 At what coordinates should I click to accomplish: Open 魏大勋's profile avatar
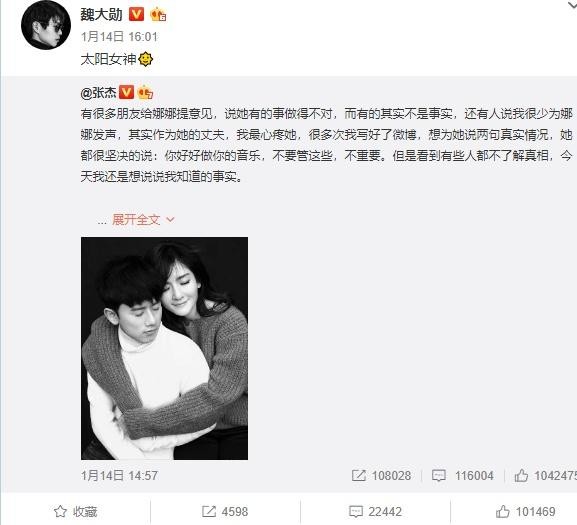pyautogui.click(x=46, y=25)
